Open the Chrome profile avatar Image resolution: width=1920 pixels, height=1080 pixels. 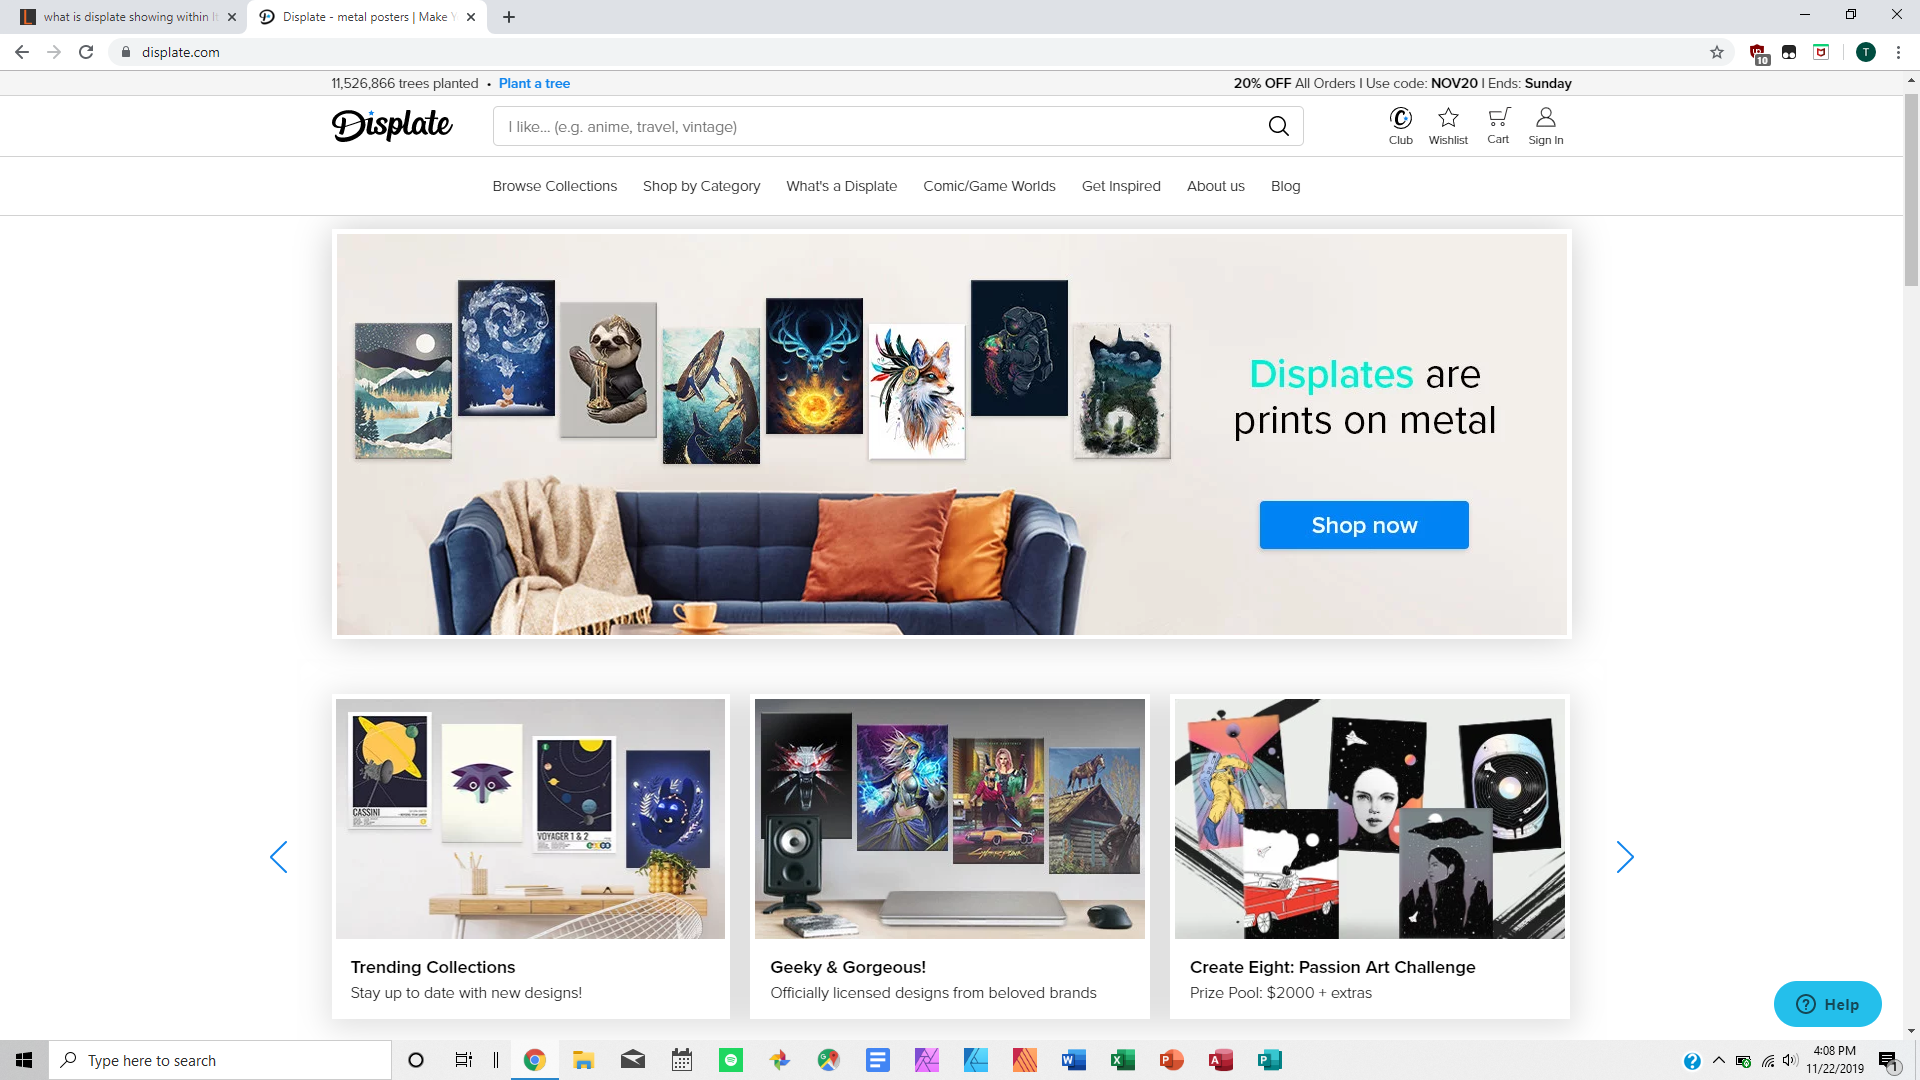tap(1865, 52)
